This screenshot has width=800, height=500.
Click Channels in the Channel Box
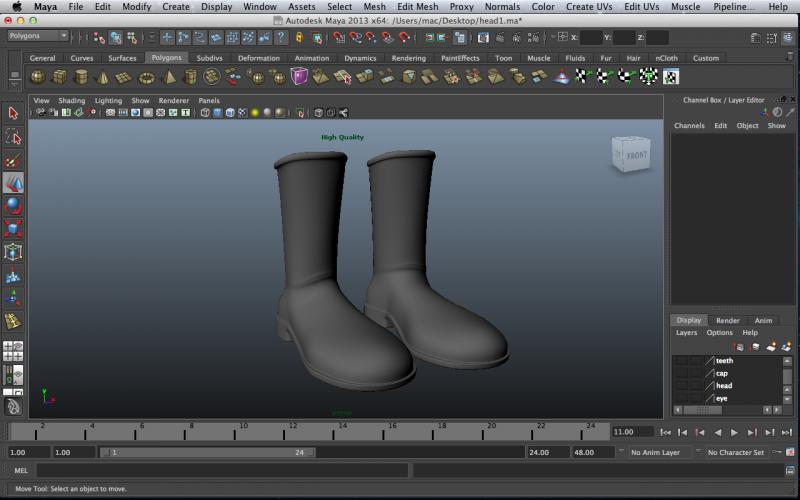(689, 126)
